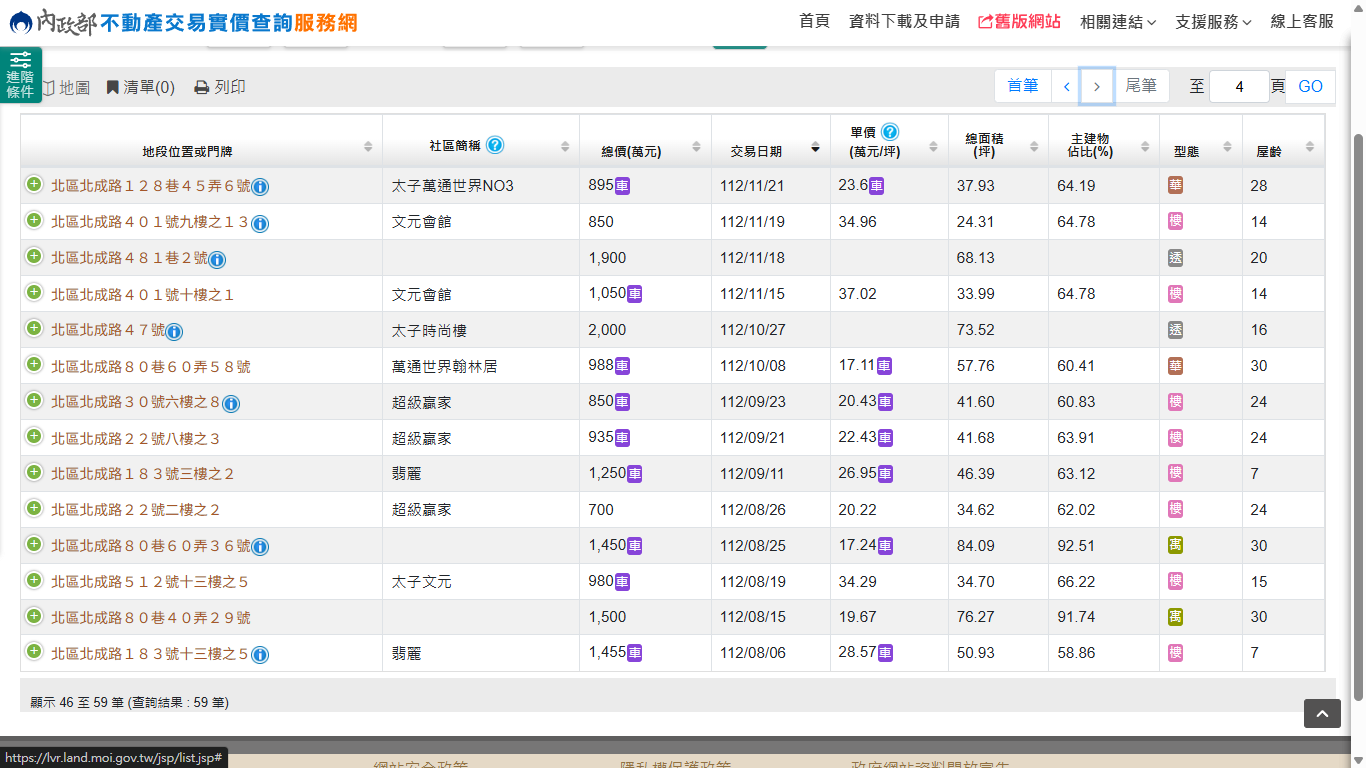The height and width of the screenshot is (768, 1366).
Task: Click info icon beside 北區北成路183號十三樓之5
Action: pyautogui.click(x=260, y=655)
